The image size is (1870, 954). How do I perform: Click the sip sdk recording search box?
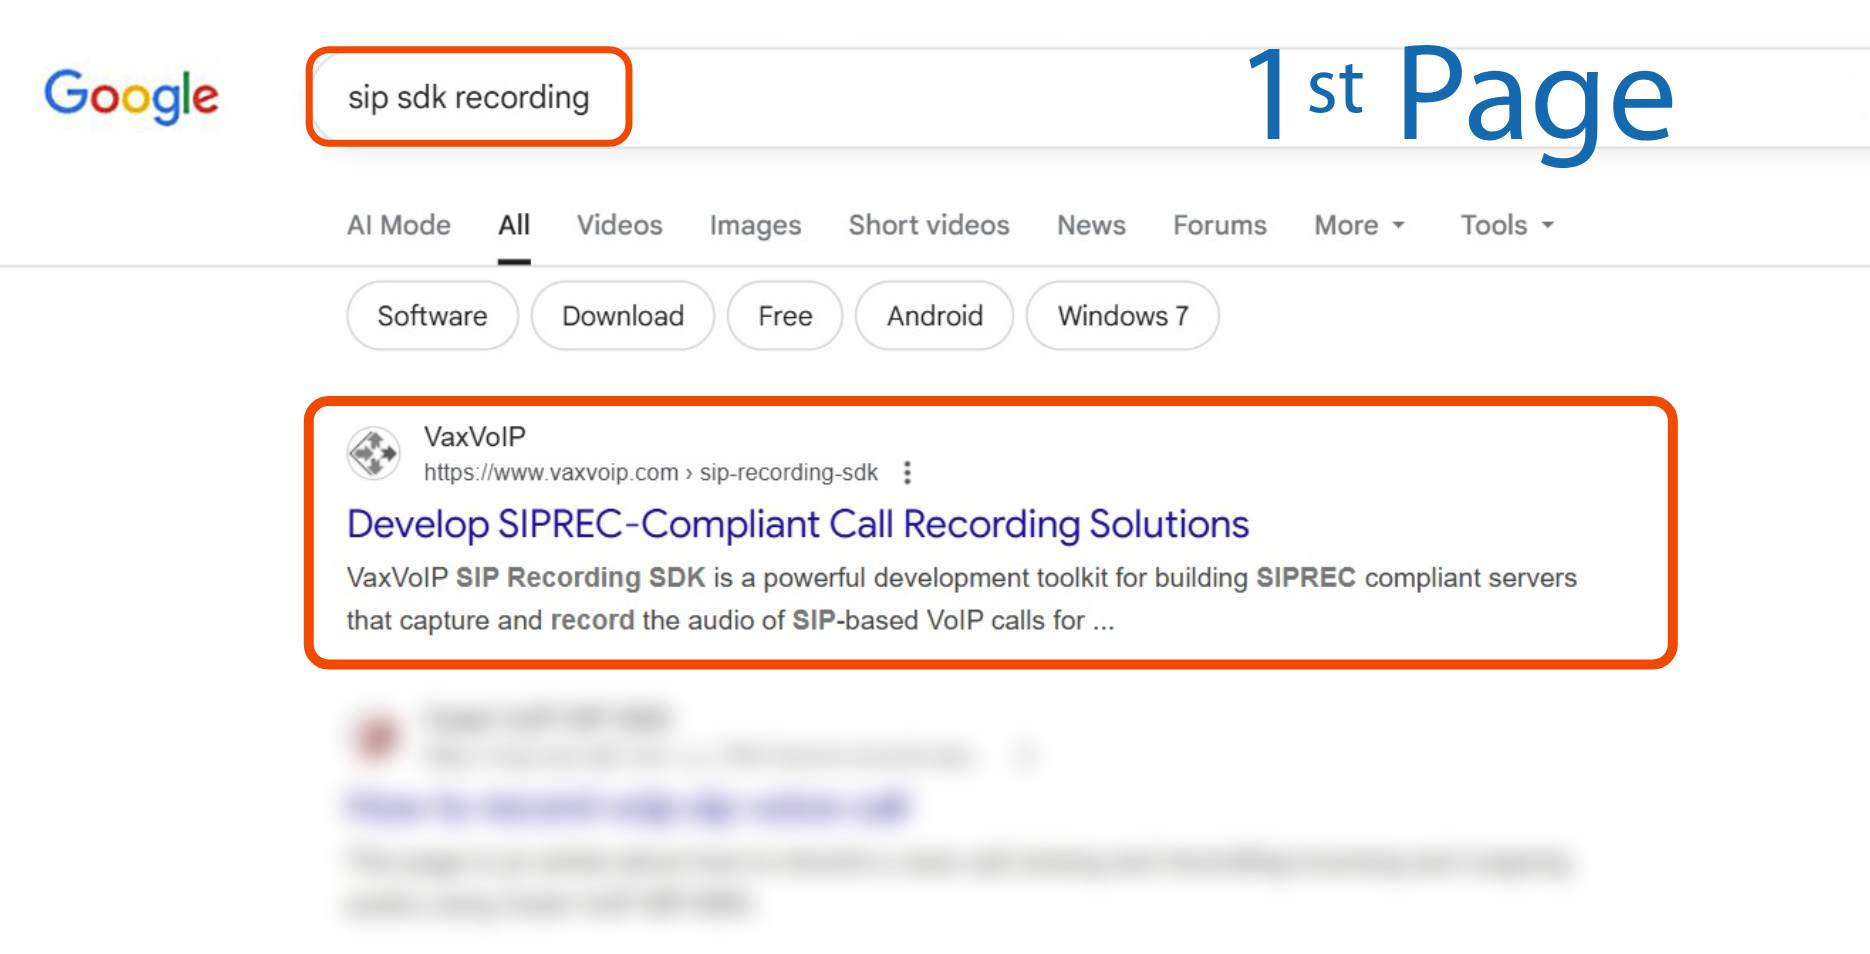click(468, 98)
